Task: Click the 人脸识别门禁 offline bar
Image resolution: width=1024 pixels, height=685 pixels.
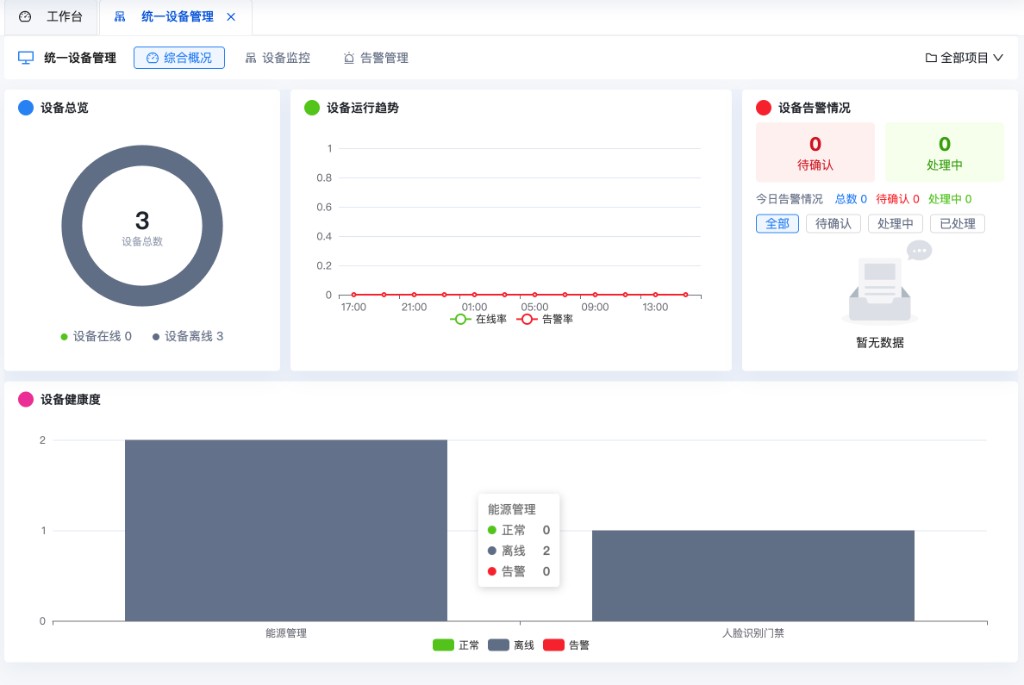Action: (x=753, y=575)
